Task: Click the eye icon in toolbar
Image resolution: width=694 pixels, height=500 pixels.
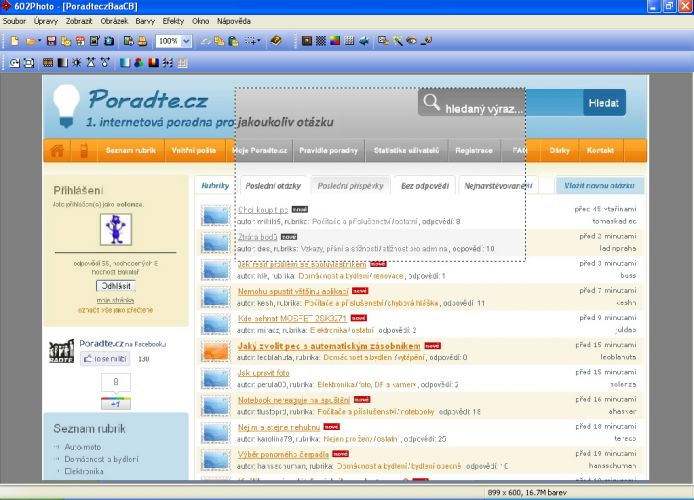Action: [412, 41]
